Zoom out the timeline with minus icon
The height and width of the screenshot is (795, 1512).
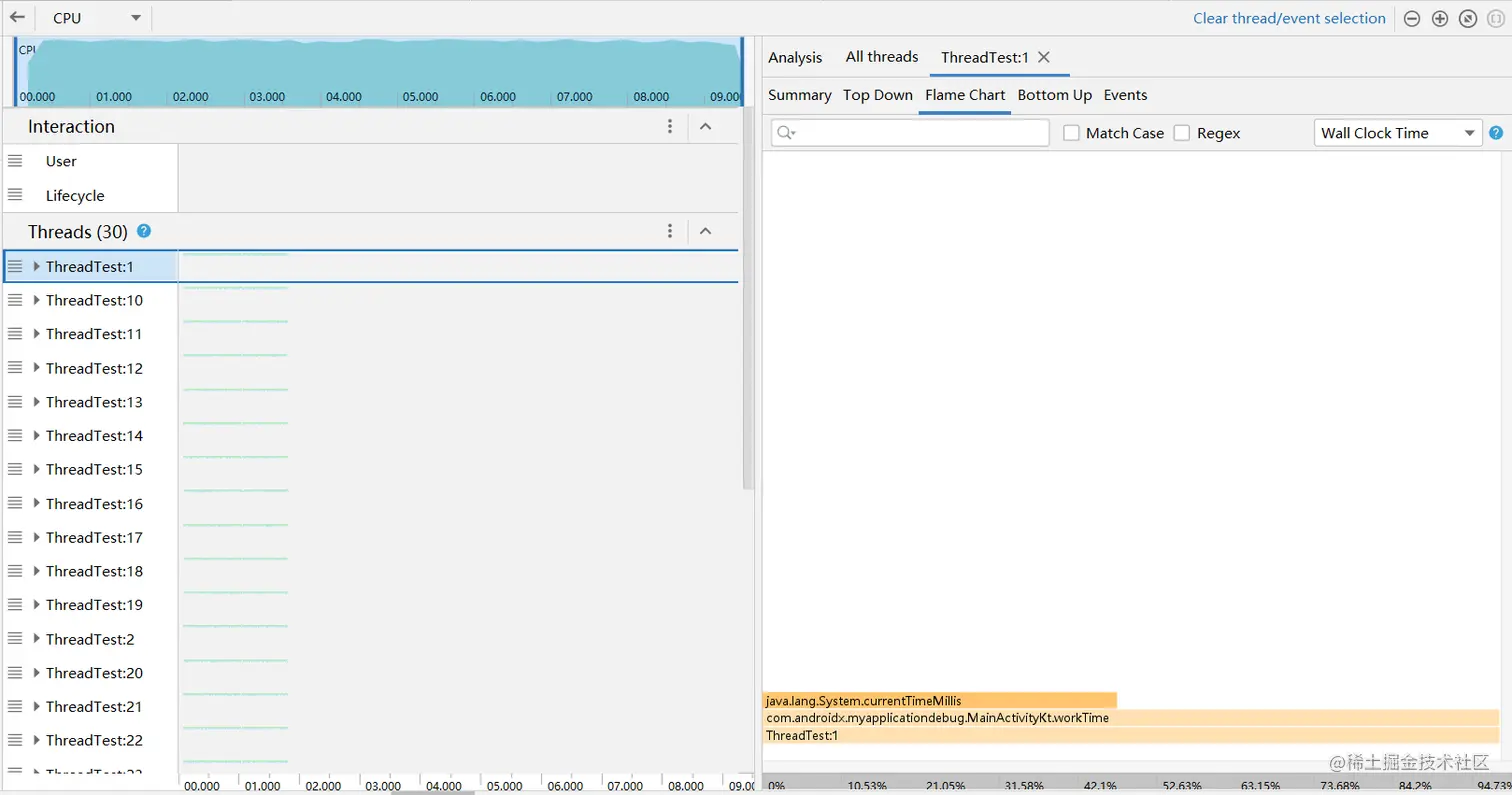[x=1412, y=18]
